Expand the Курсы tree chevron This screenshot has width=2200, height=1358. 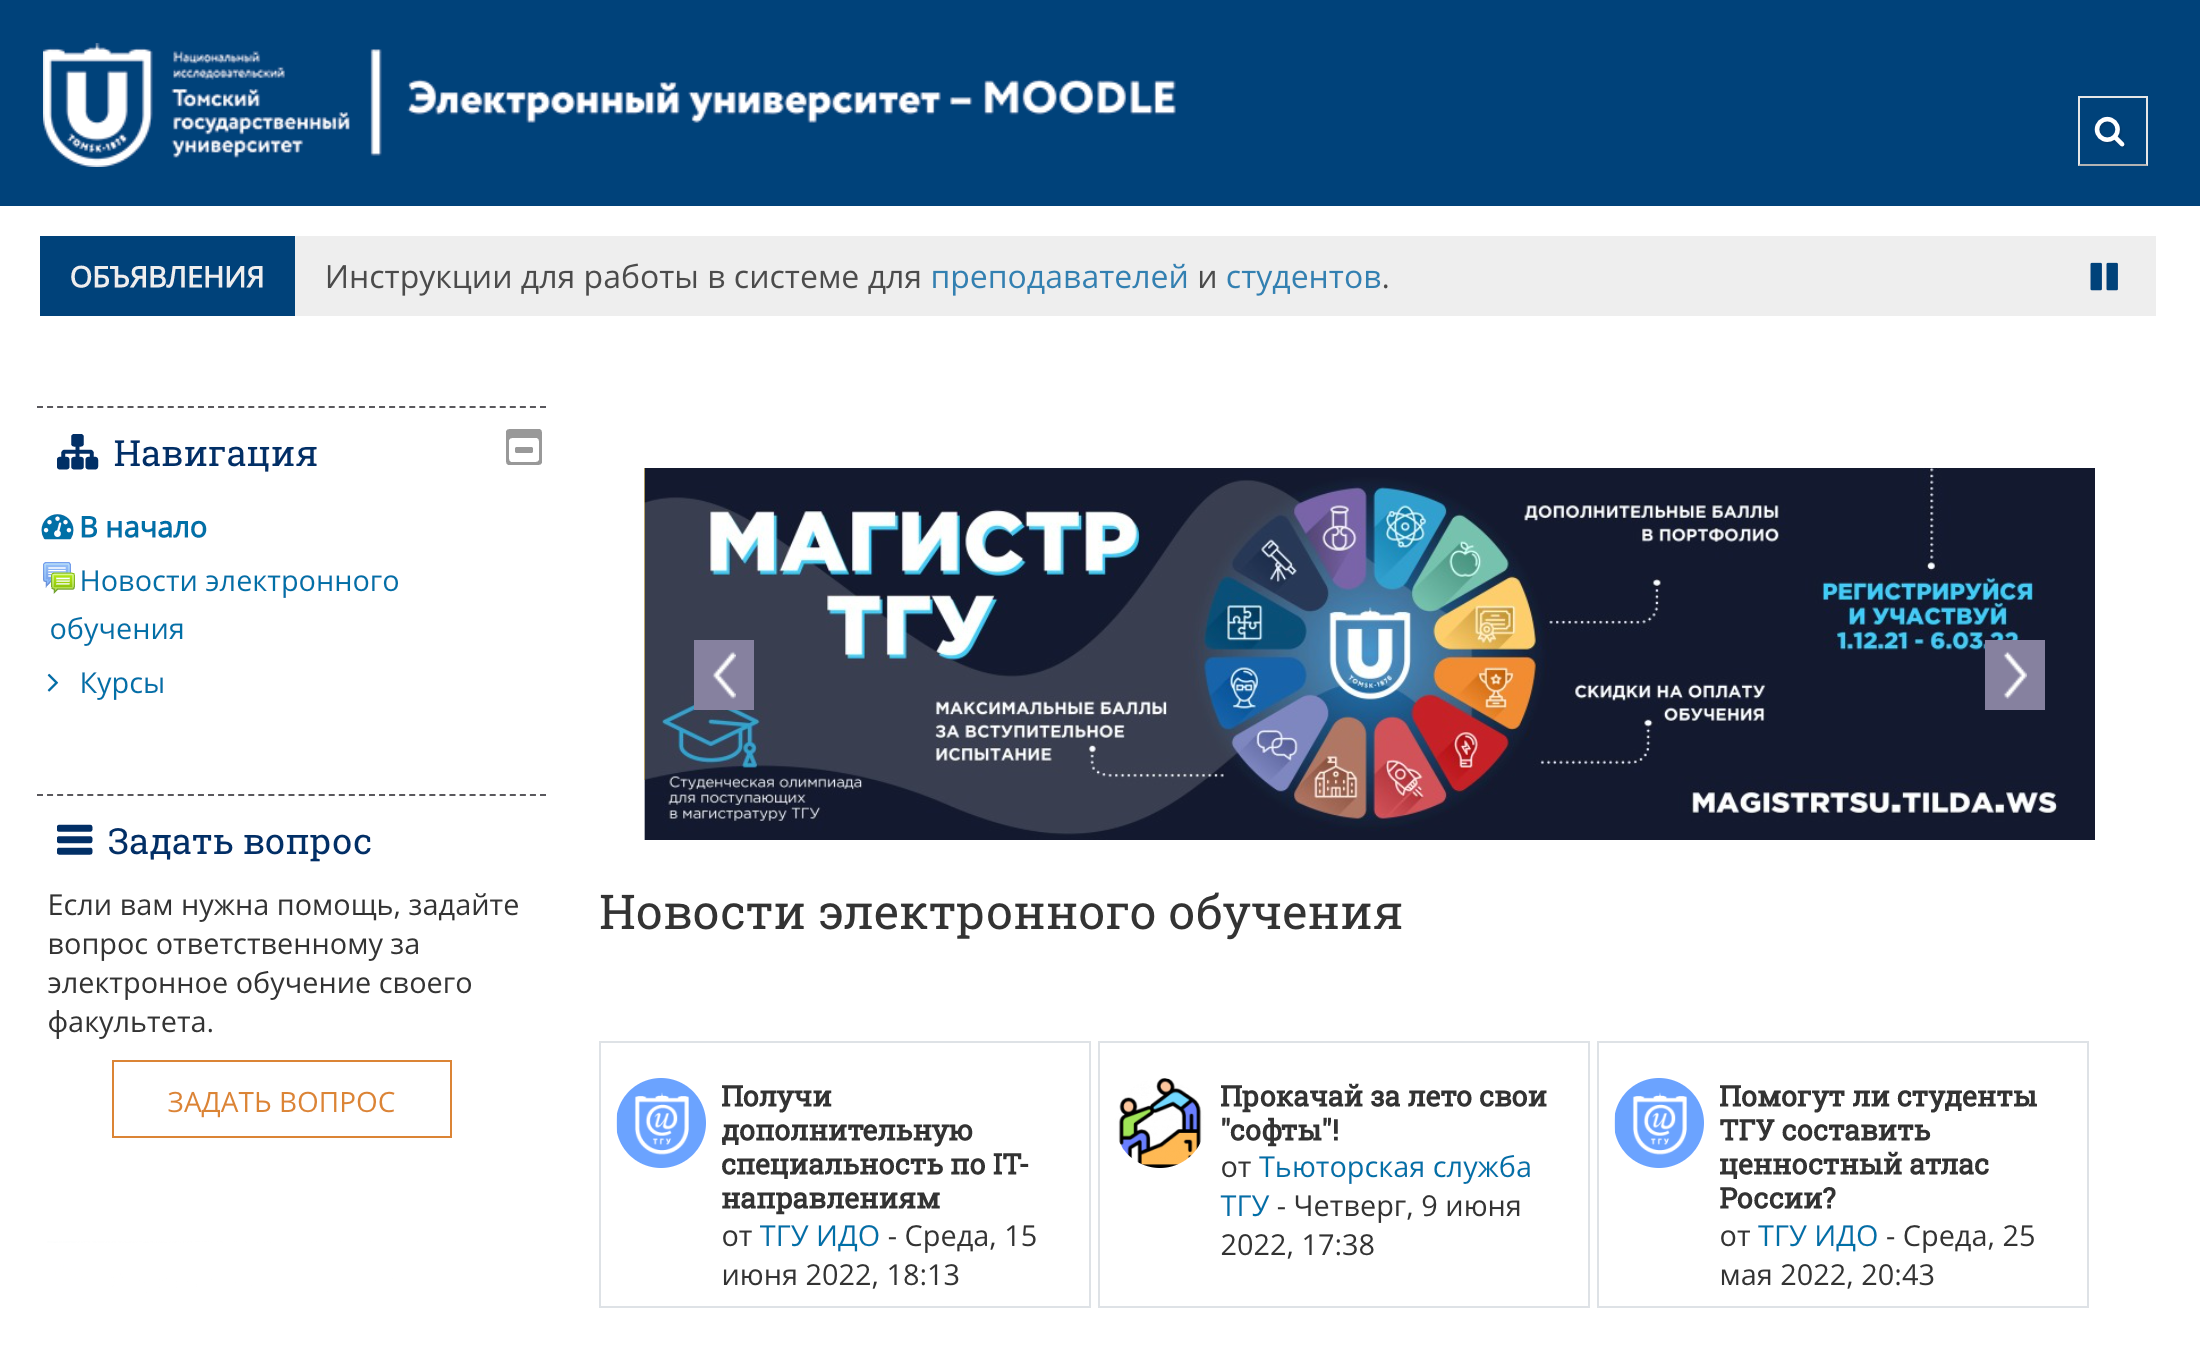[x=54, y=683]
